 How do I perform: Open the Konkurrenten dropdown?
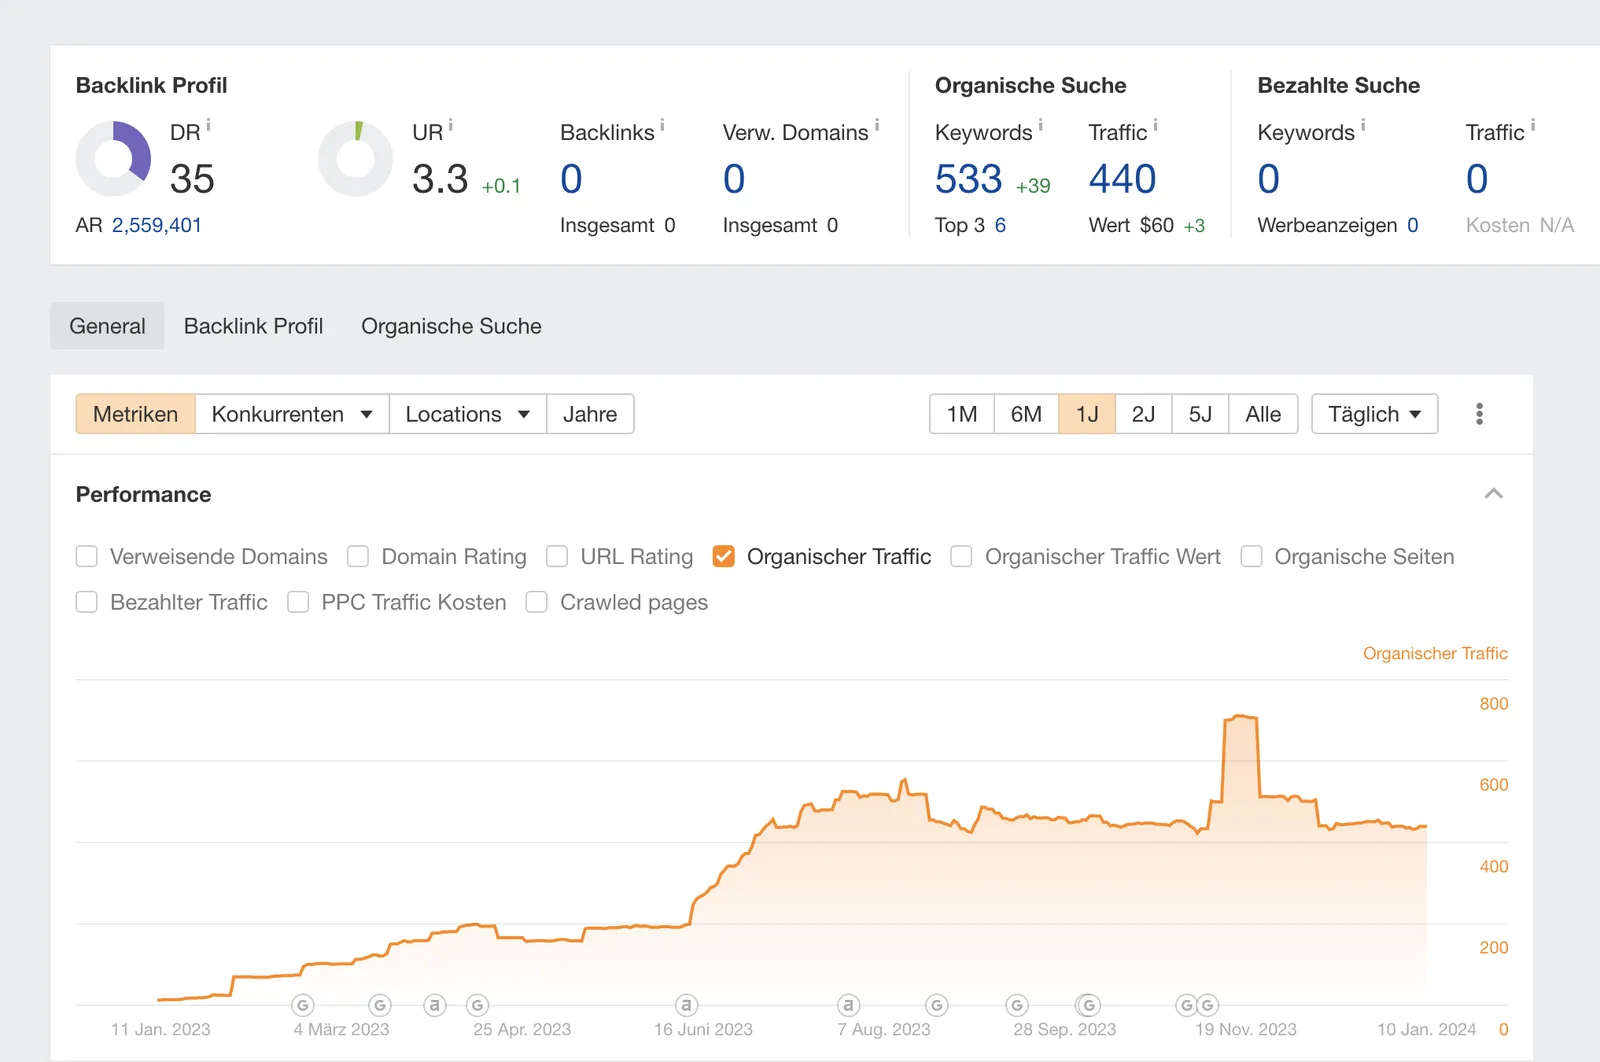coord(292,414)
